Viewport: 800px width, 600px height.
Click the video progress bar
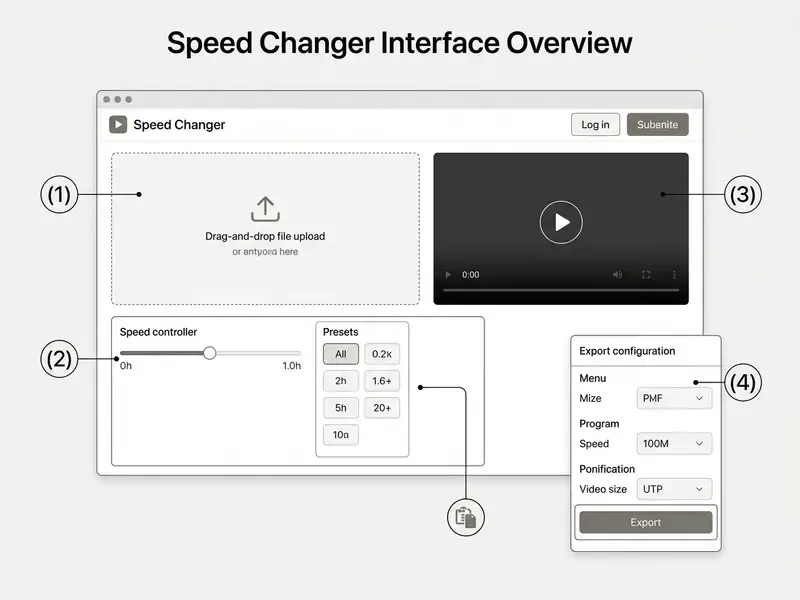561,290
